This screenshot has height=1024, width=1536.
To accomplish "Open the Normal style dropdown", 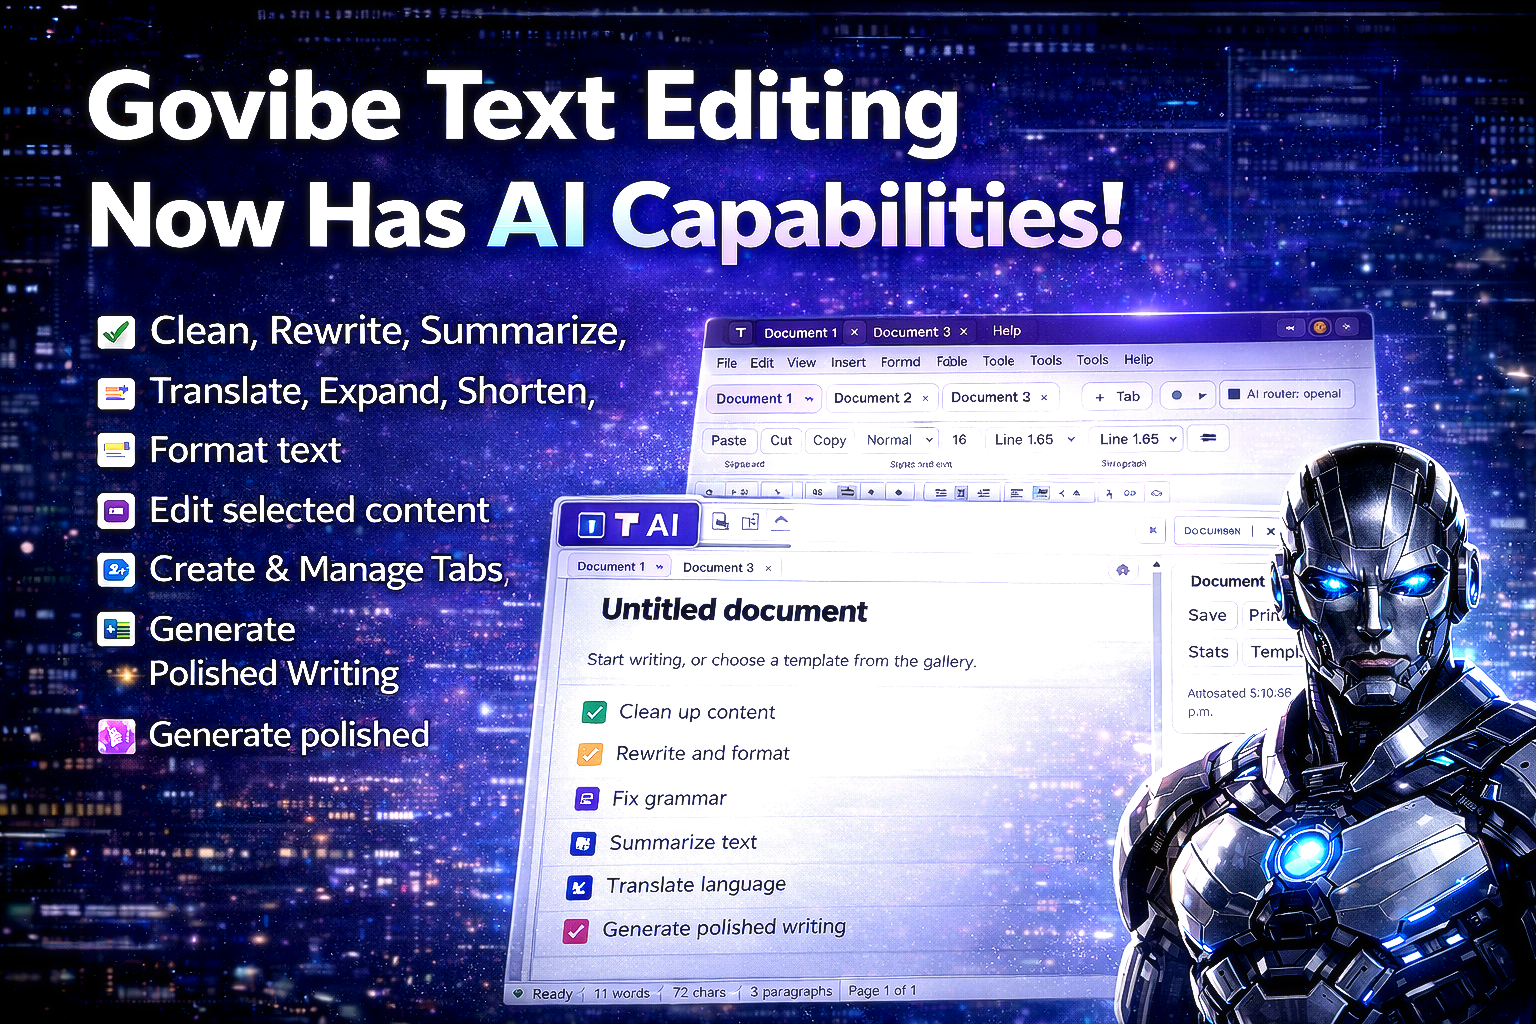I will coord(899,440).
